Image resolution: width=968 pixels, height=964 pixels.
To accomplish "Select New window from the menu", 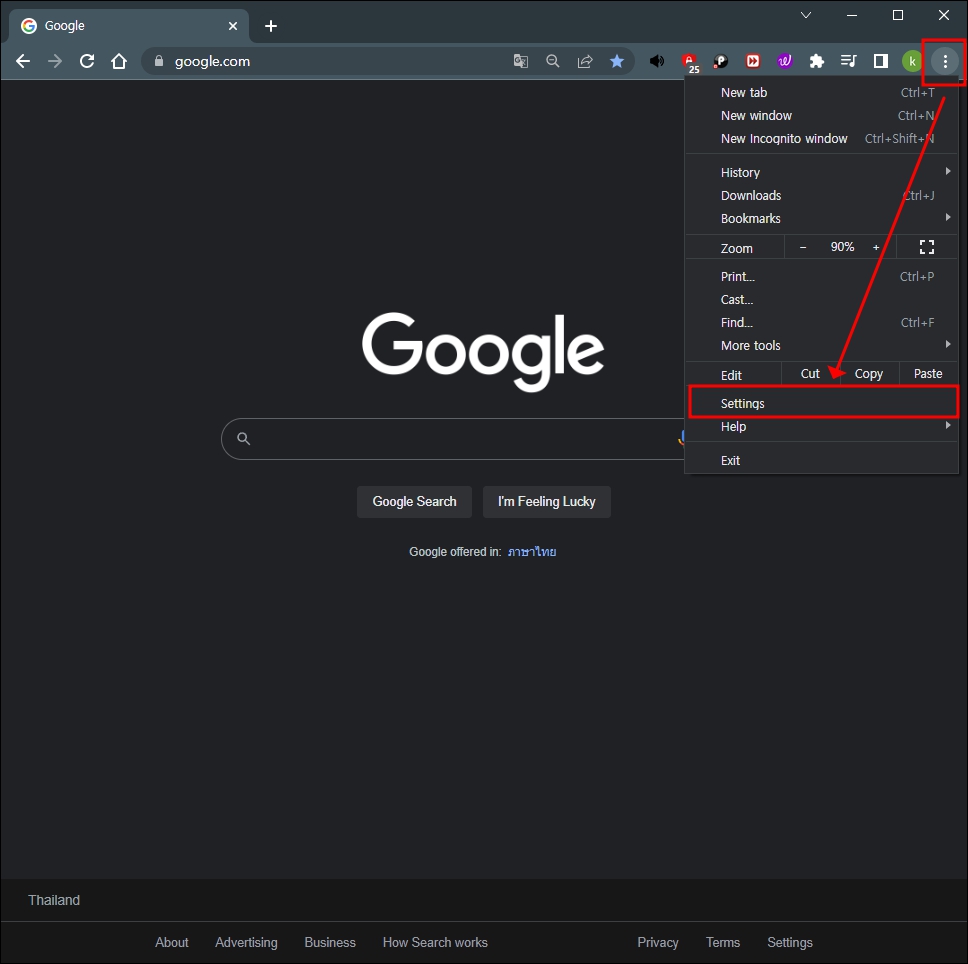I will pyautogui.click(x=822, y=115).
